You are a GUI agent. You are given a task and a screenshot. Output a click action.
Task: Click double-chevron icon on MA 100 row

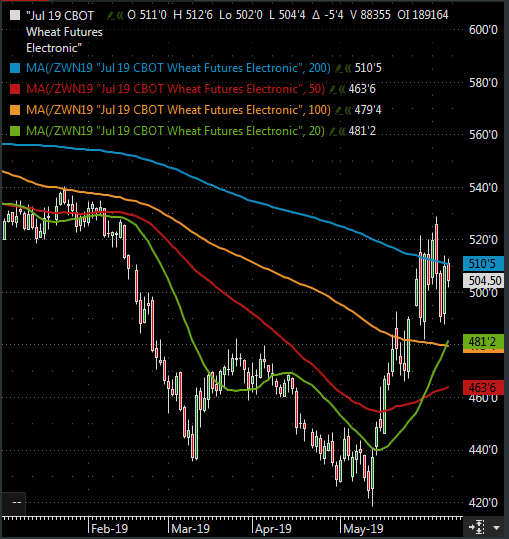[347, 111]
